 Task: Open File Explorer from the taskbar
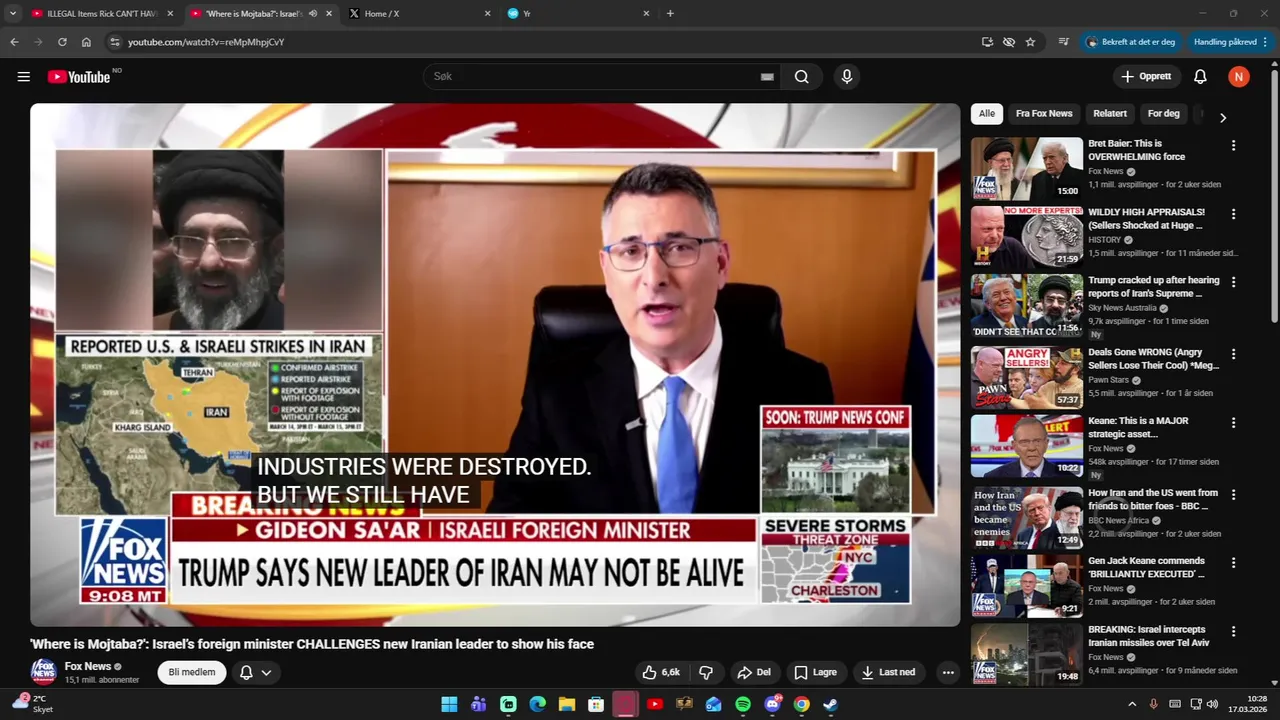pos(567,704)
